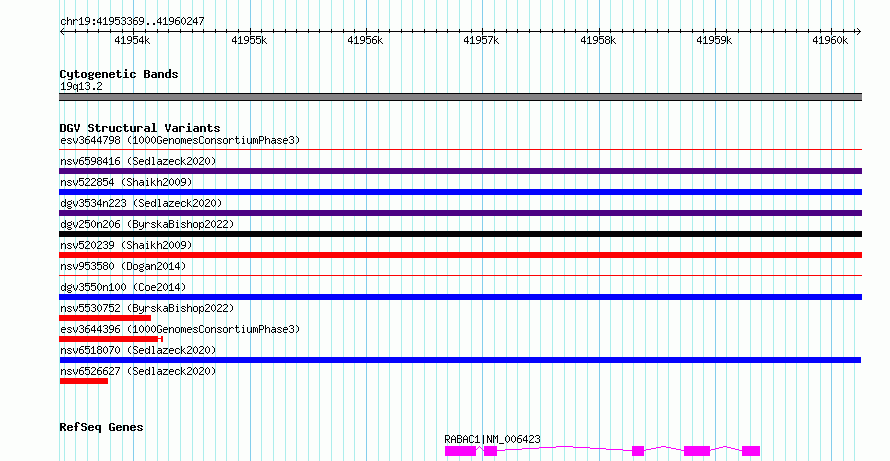Click the dgv3550n100 (Coe2014) label
This screenshot has width=890, height=461.
123,287
